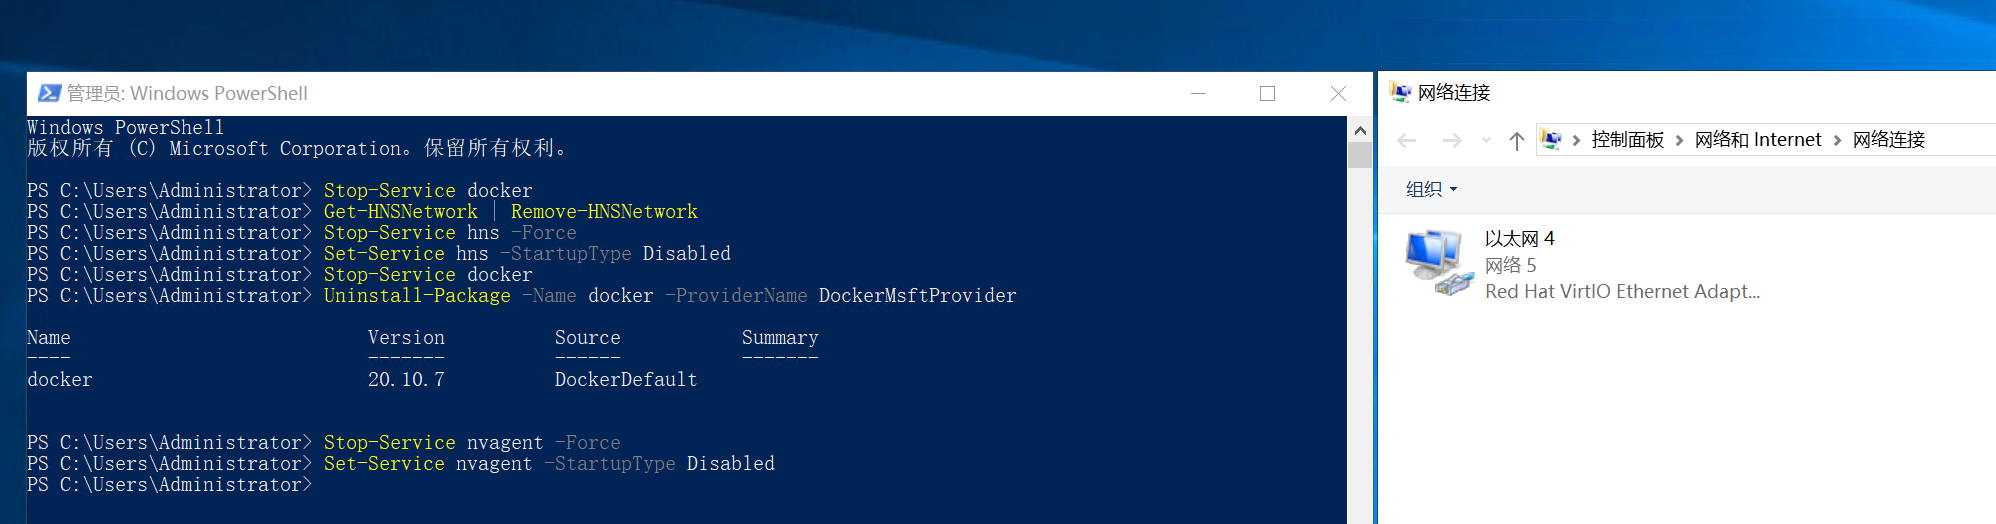Click the Get-HNSNetwork command text
This screenshot has width=1996, height=524.
400,211
